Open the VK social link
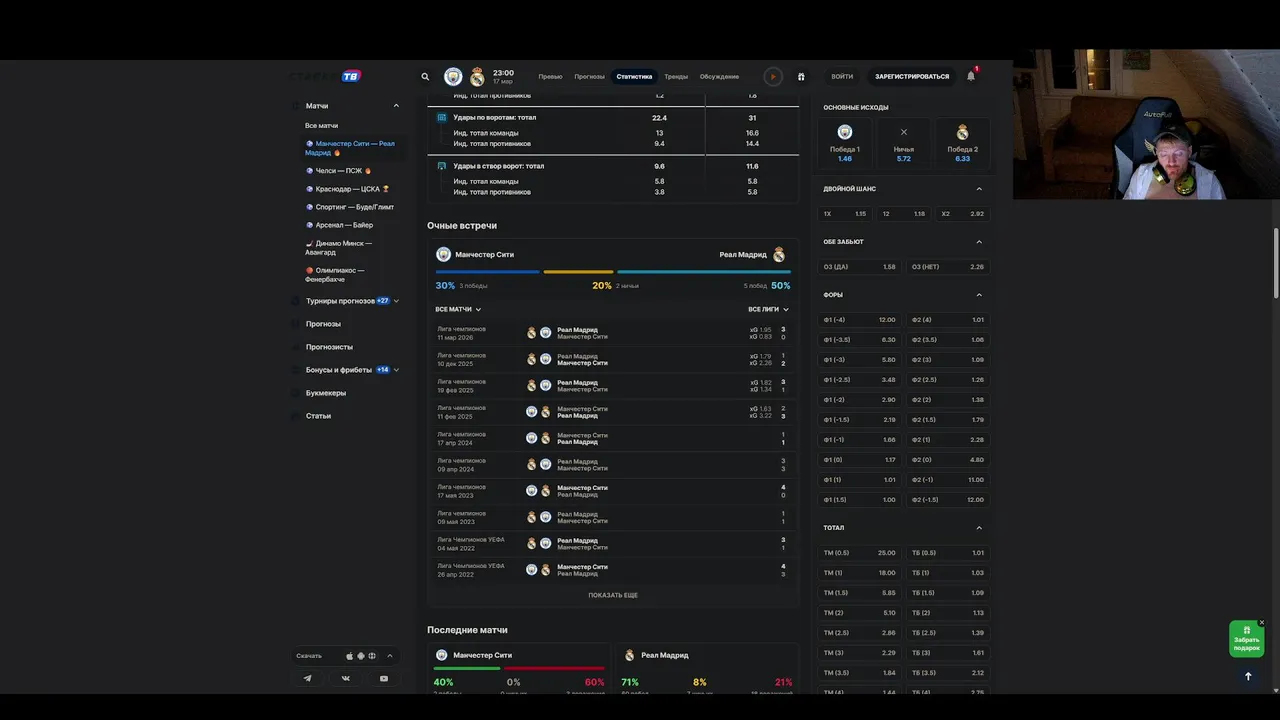The image size is (1280, 720). tap(346, 678)
